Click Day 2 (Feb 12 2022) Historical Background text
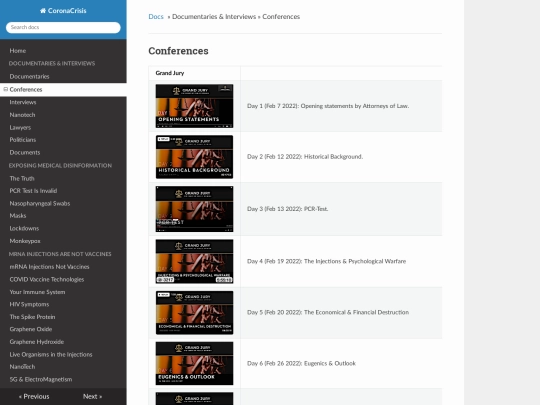The height and width of the screenshot is (405, 540). (305, 157)
